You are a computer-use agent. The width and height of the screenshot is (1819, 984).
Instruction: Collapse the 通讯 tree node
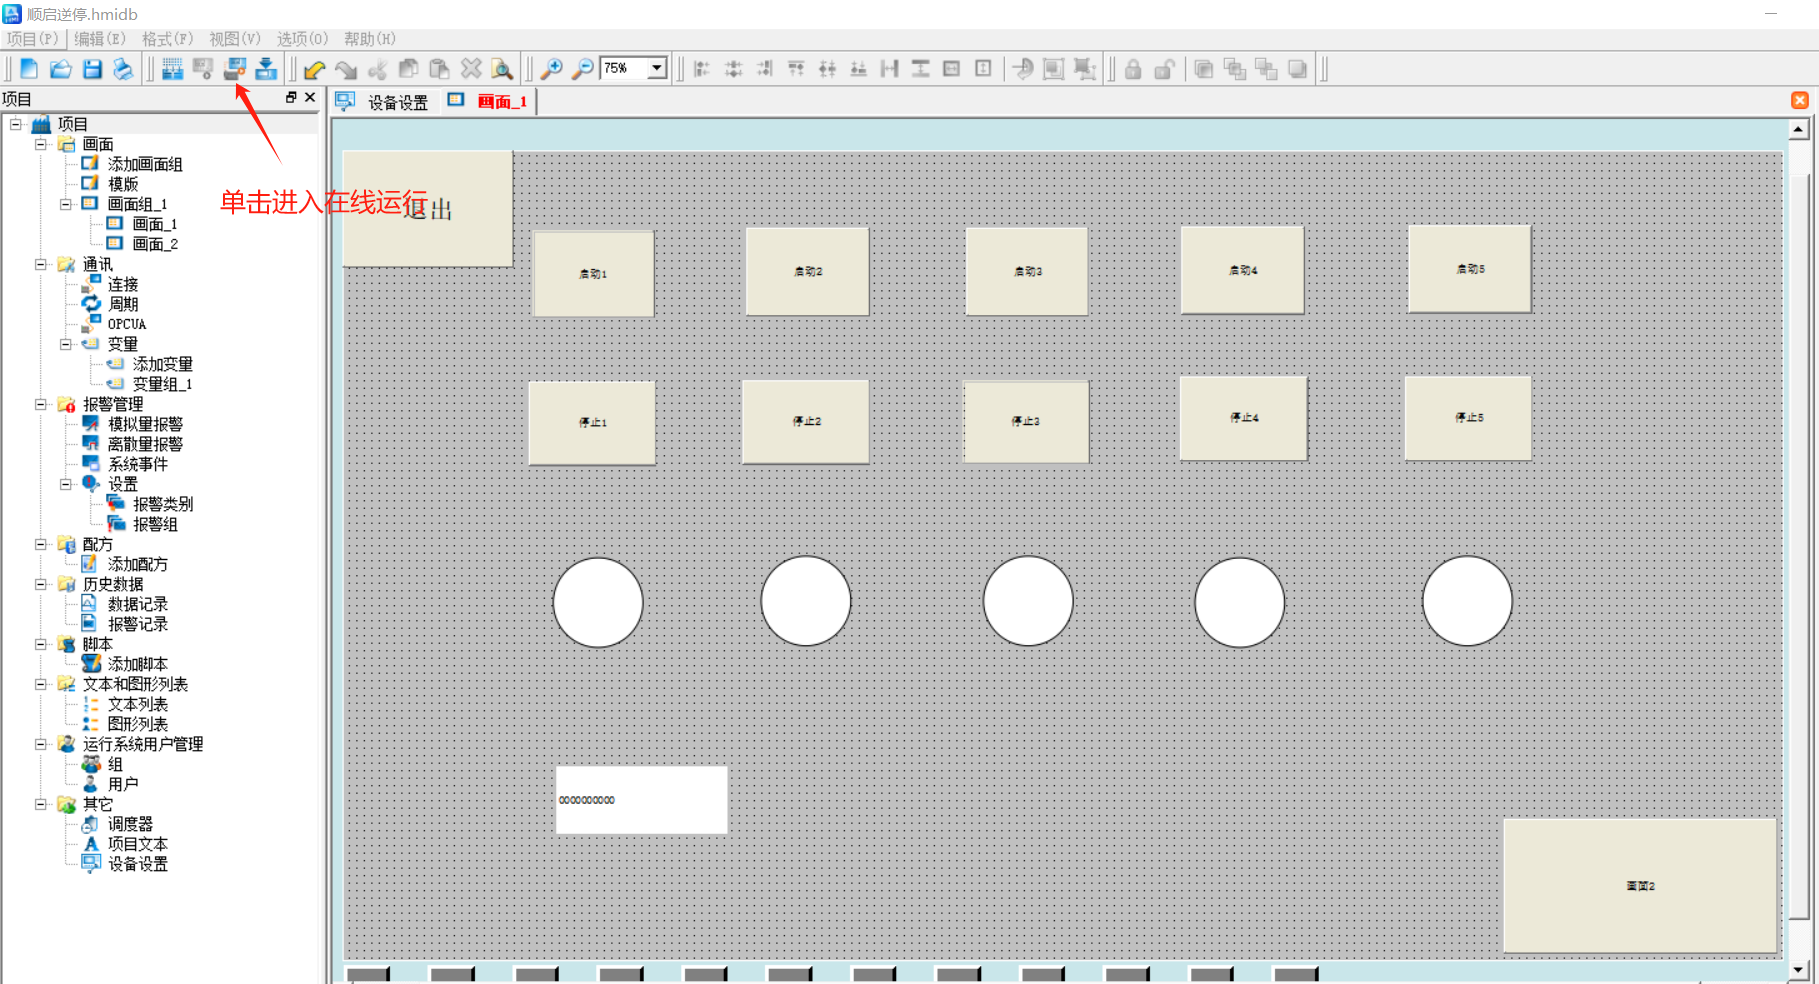(41, 265)
